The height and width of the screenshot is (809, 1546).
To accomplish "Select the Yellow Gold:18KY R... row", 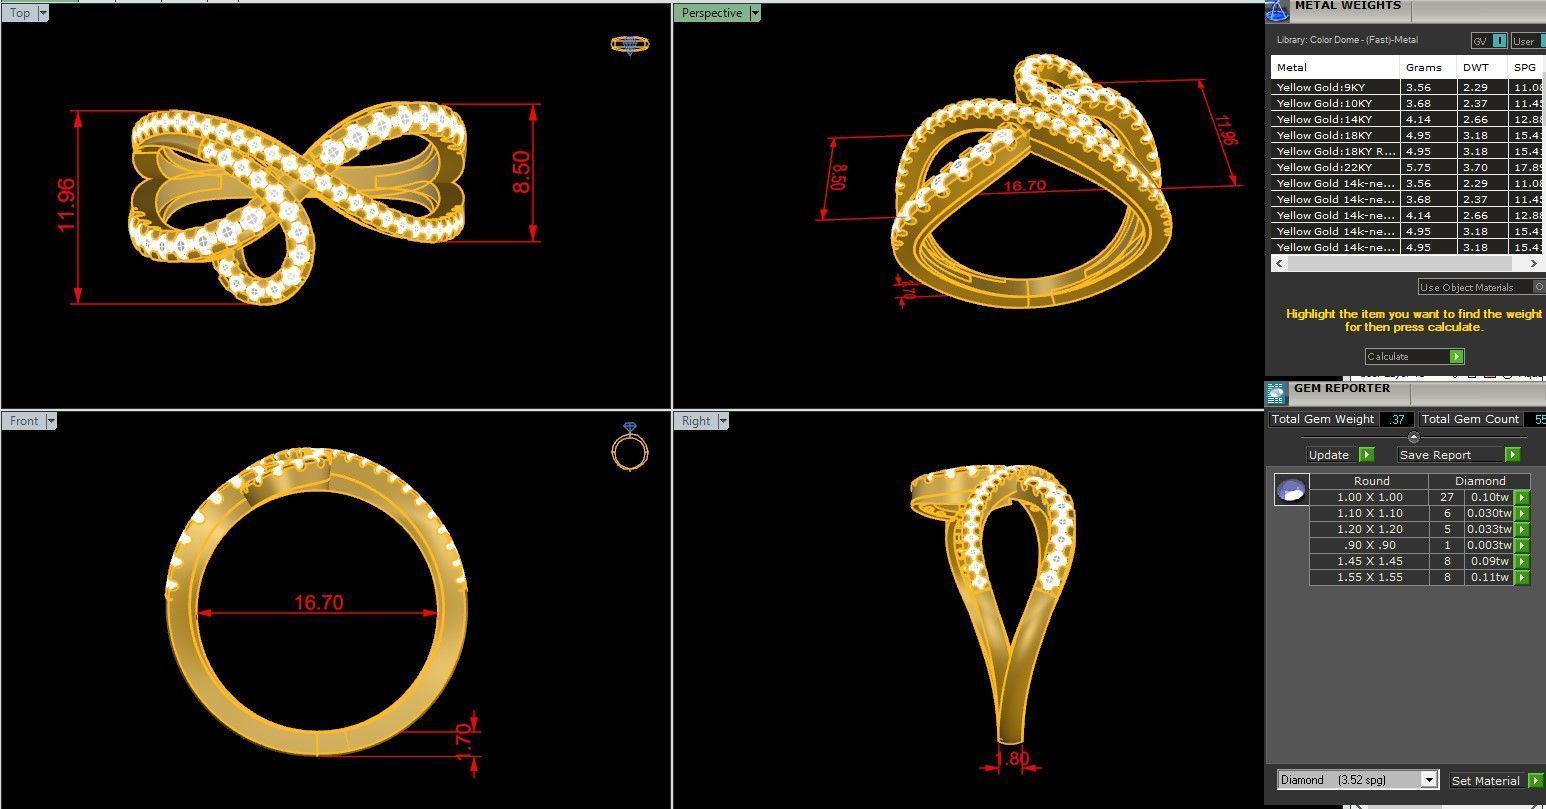I will click(1407, 151).
